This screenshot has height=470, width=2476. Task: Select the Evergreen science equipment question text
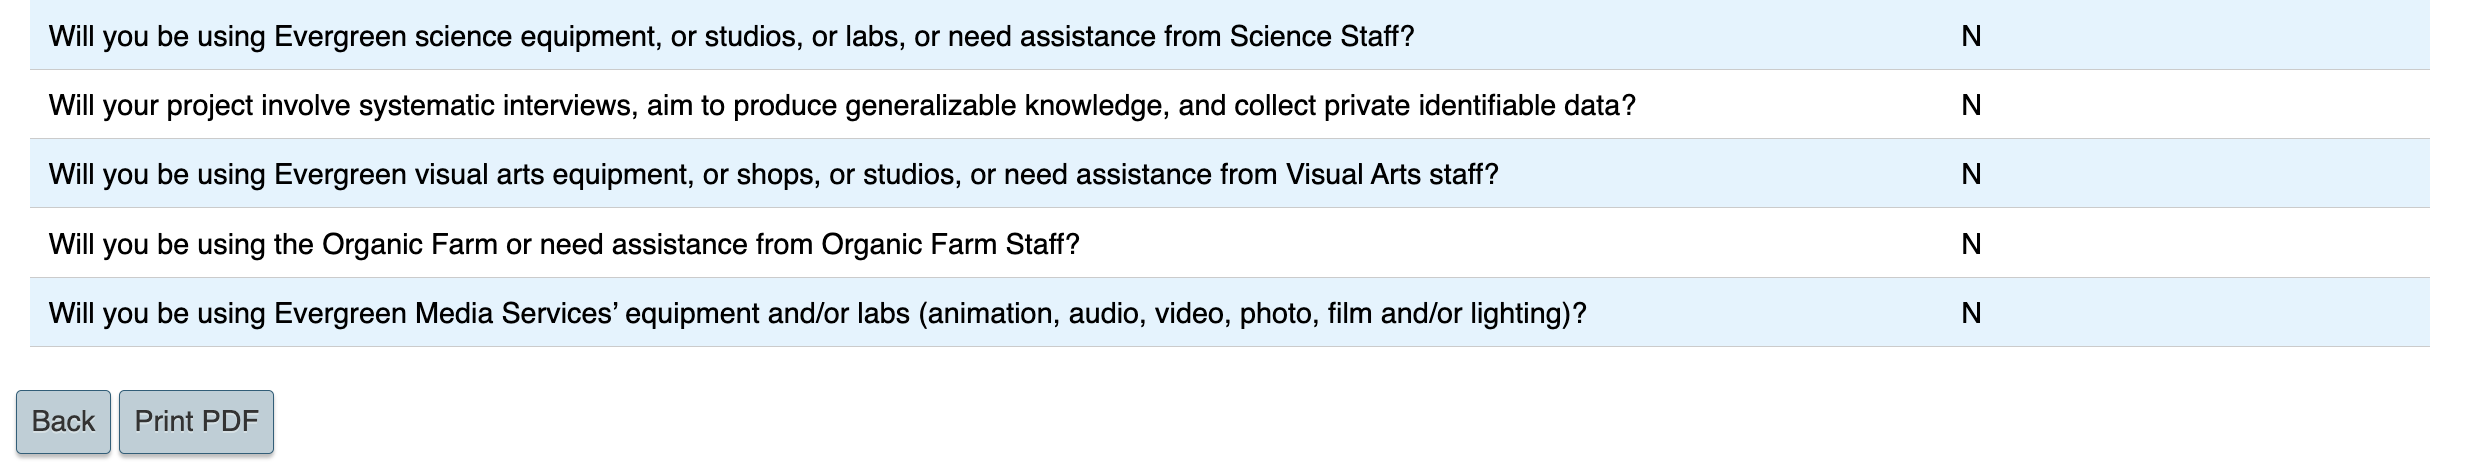[x=731, y=37]
